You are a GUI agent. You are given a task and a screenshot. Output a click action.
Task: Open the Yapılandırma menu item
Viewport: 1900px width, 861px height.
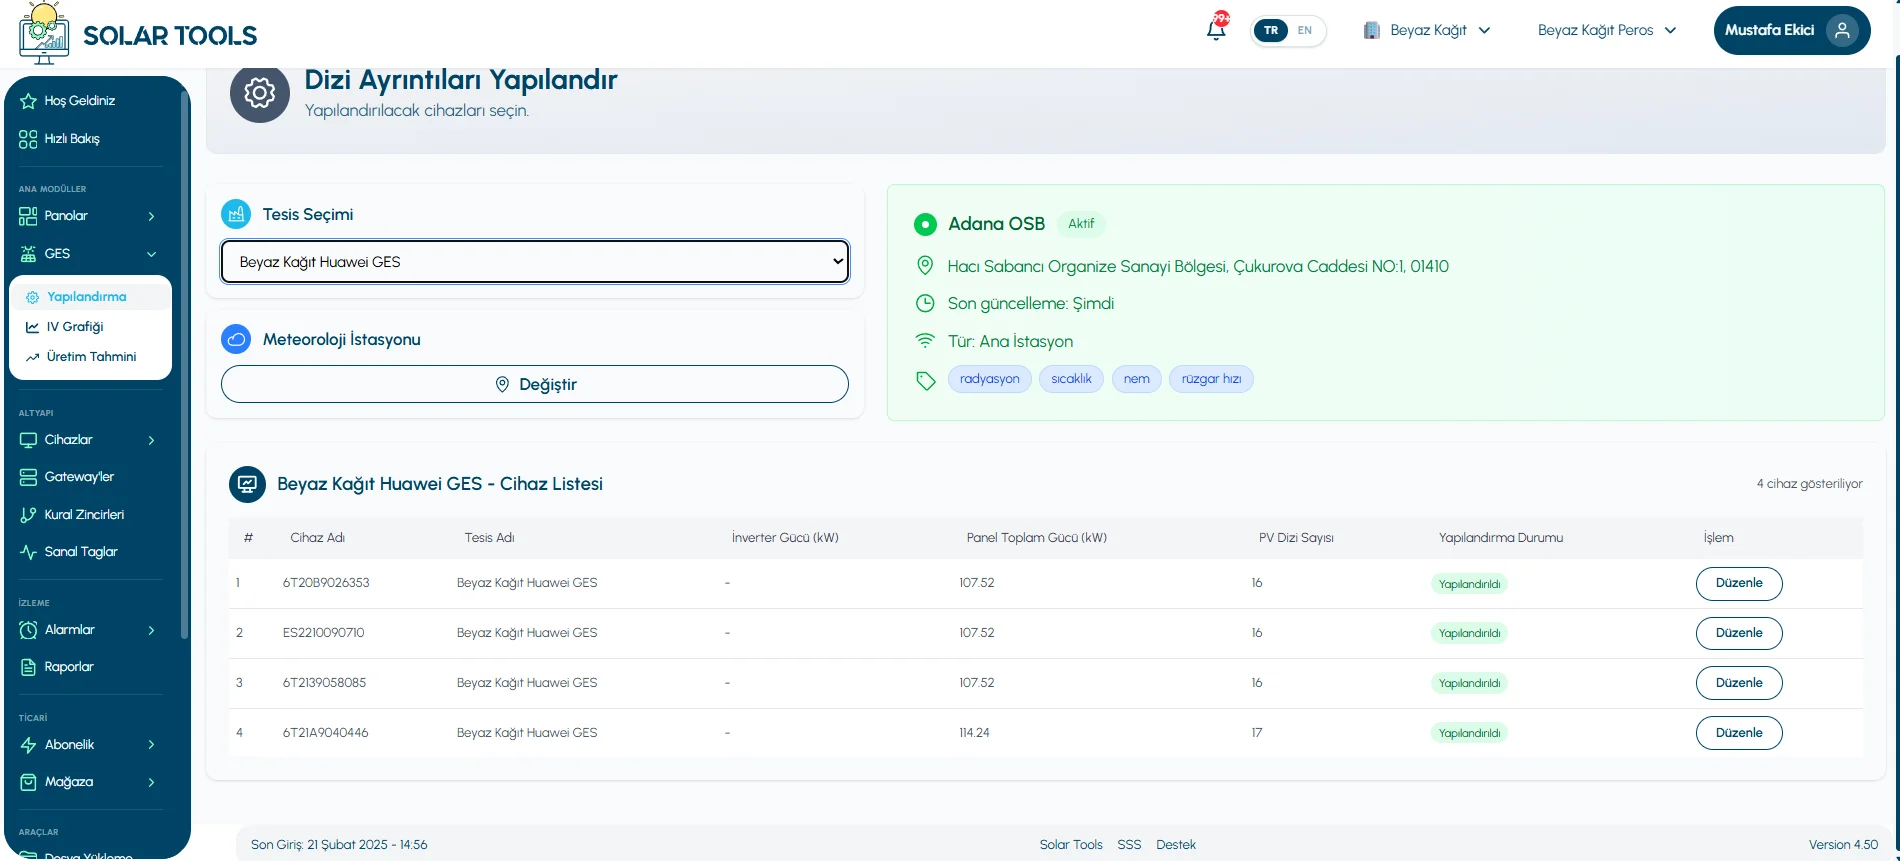coord(90,297)
